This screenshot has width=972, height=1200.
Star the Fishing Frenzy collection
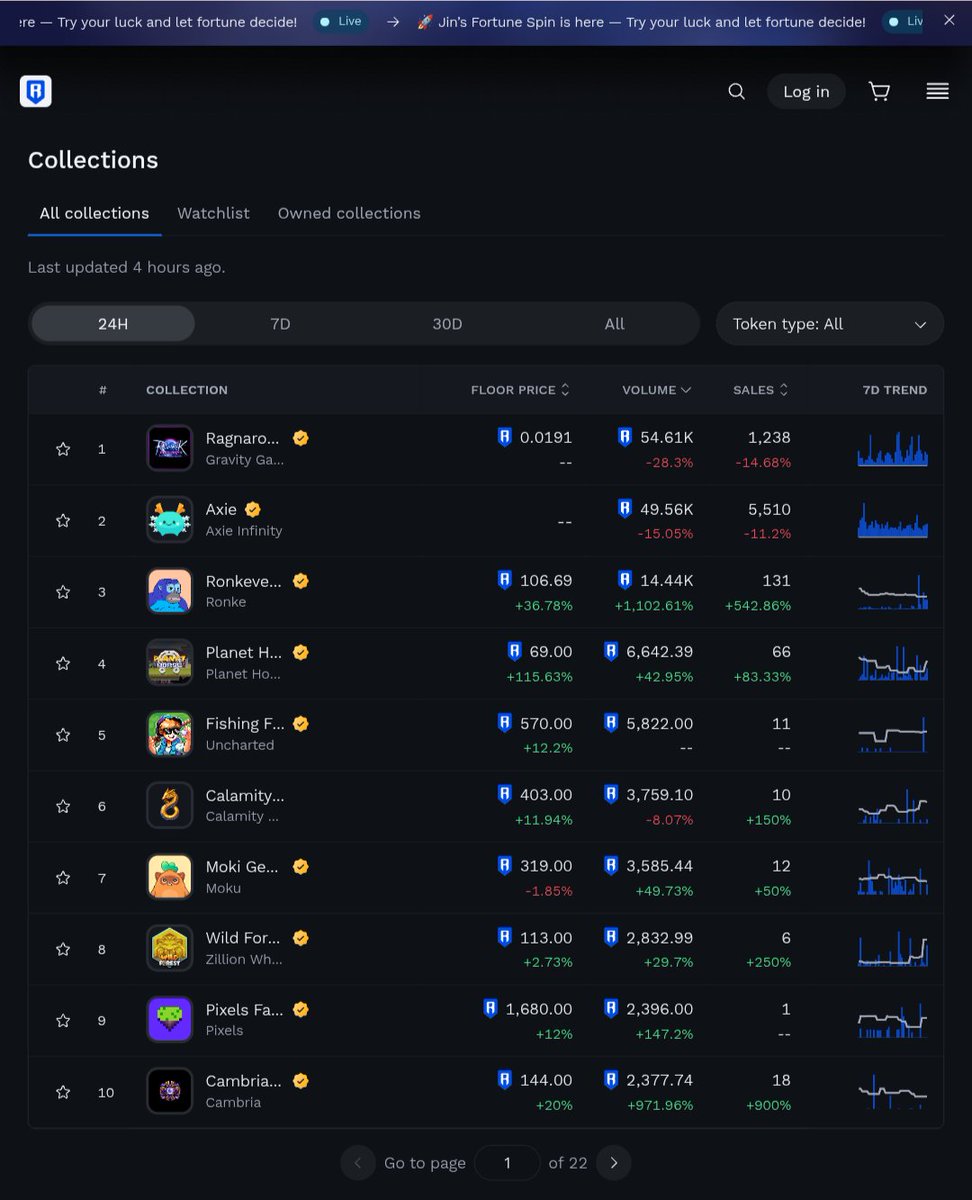click(63, 735)
